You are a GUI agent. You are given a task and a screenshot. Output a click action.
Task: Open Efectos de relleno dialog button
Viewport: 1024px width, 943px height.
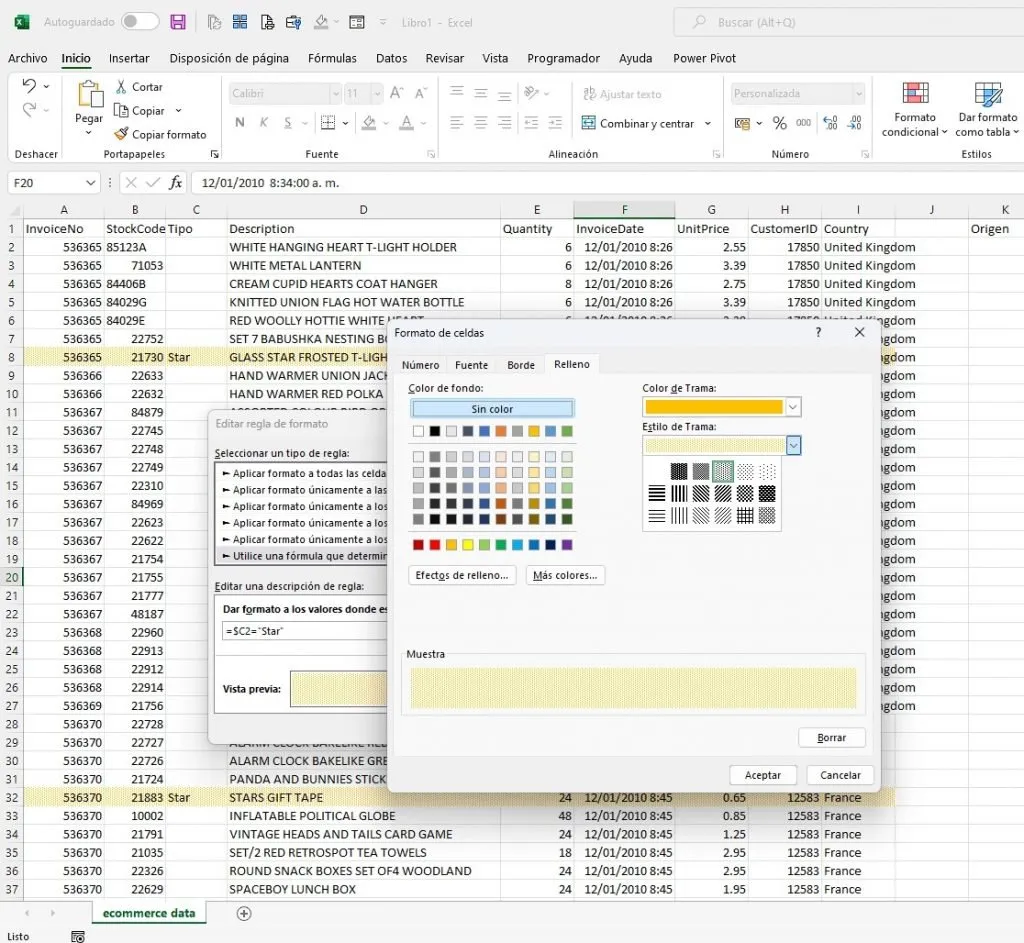point(462,575)
